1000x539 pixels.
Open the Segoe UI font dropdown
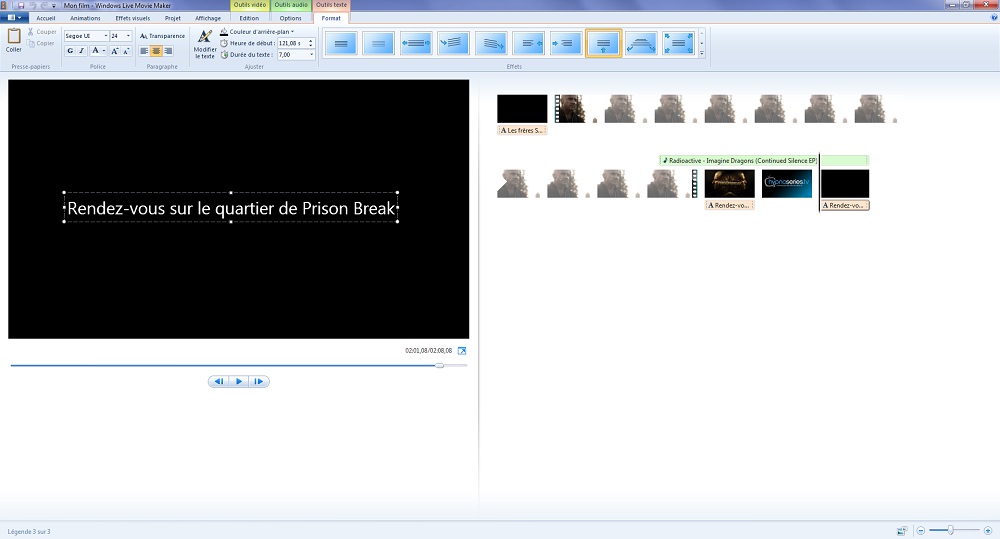[105, 36]
